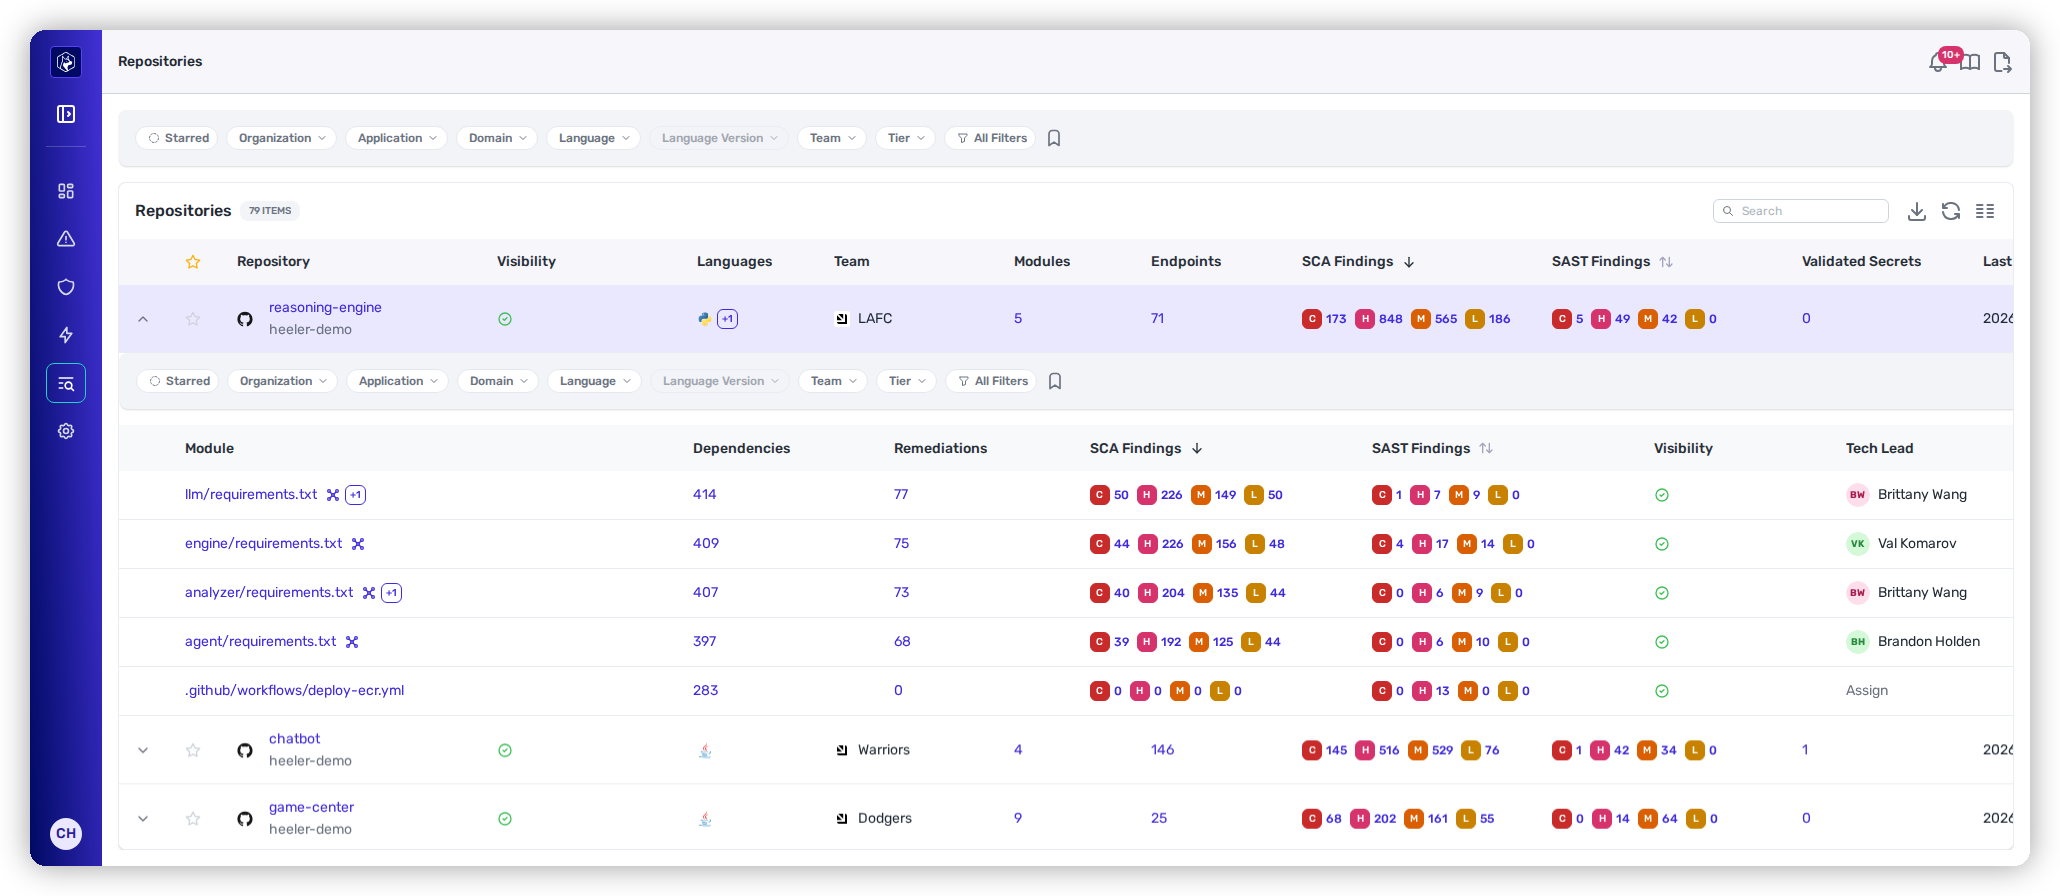Screen dimensions: 2060x896
Task: Collapse the reasoning-engine row
Action: tap(143, 319)
